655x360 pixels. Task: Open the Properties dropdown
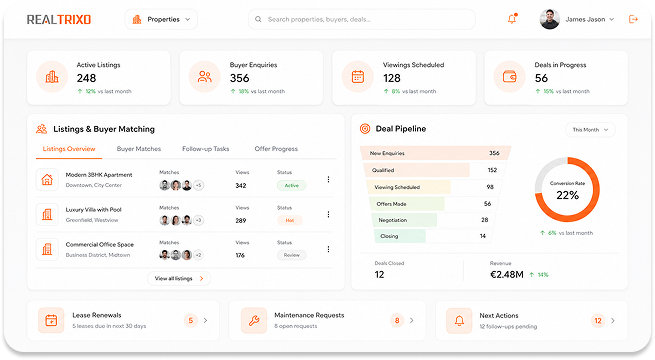[161, 20]
